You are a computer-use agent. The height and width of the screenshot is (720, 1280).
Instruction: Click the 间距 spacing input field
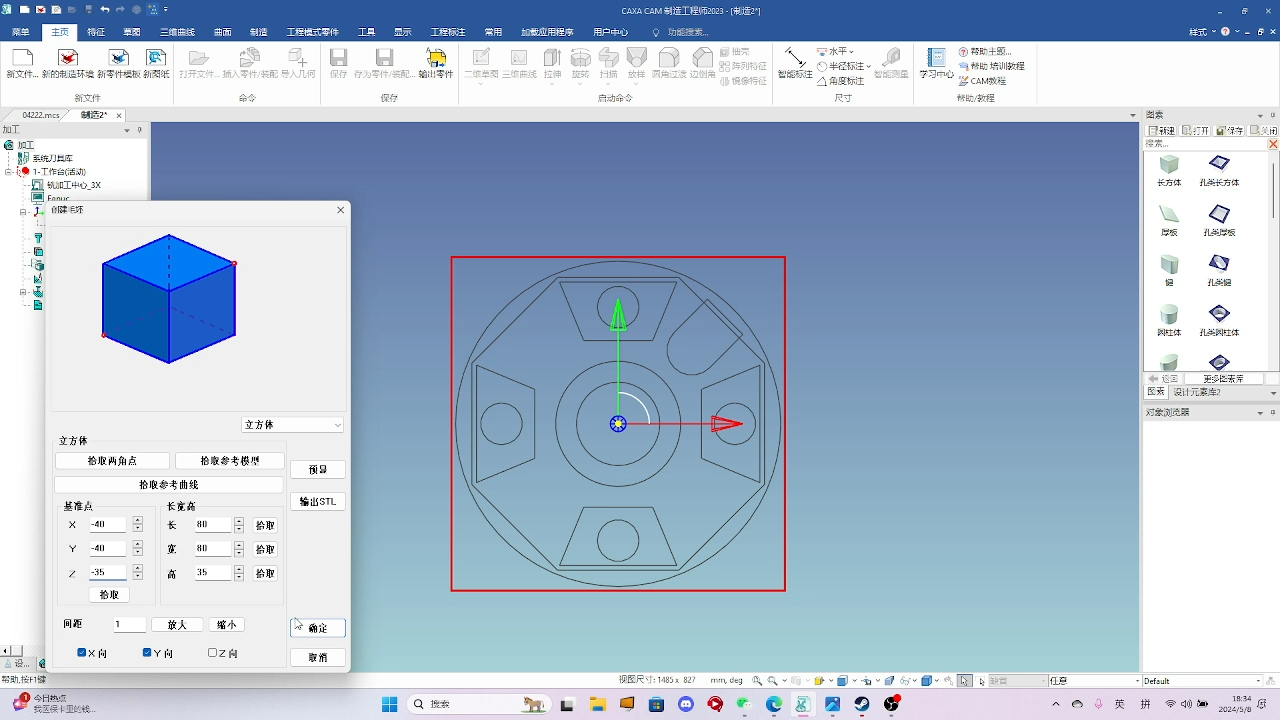click(x=129, y=624)
